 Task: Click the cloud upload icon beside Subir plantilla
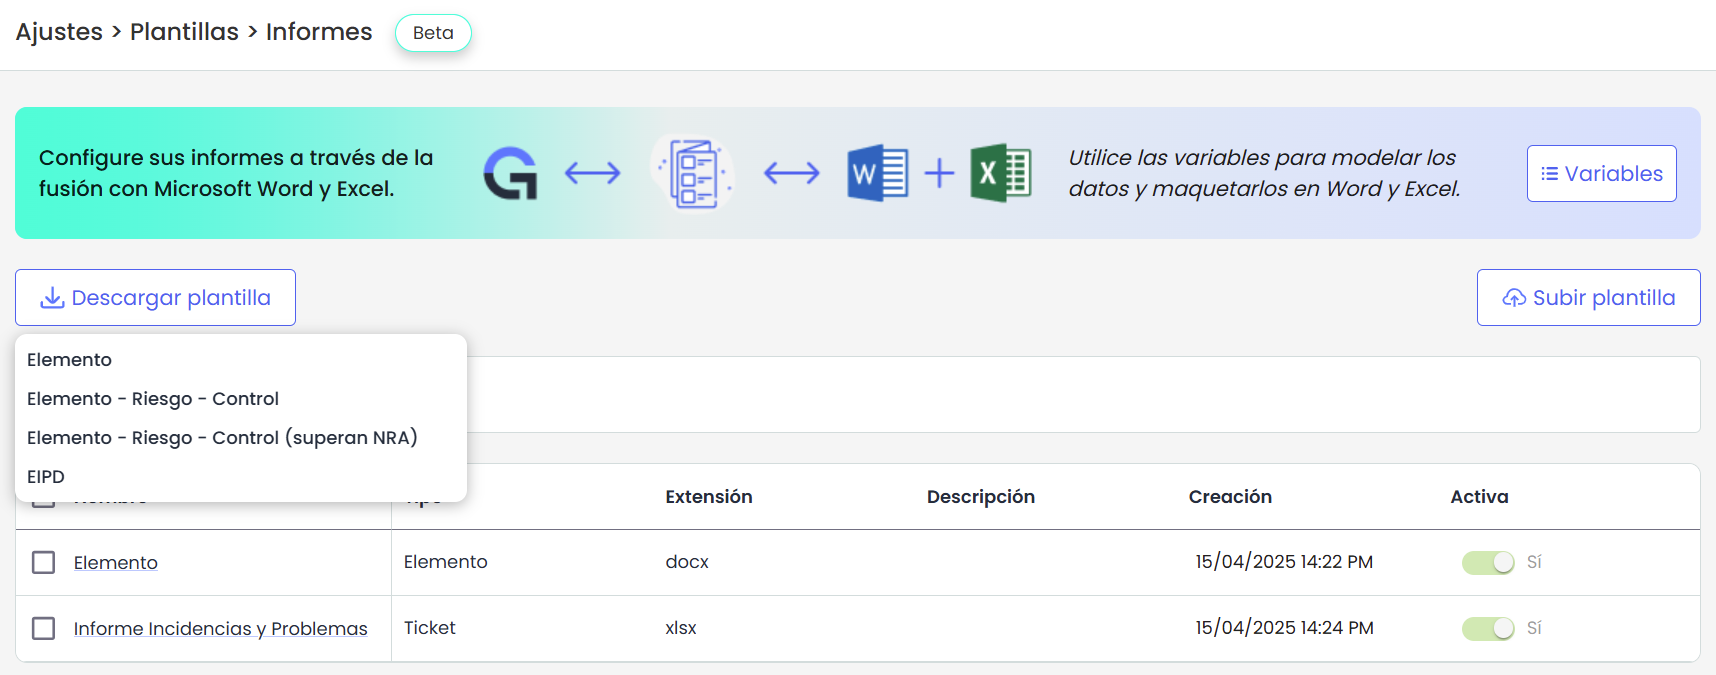1514,298
